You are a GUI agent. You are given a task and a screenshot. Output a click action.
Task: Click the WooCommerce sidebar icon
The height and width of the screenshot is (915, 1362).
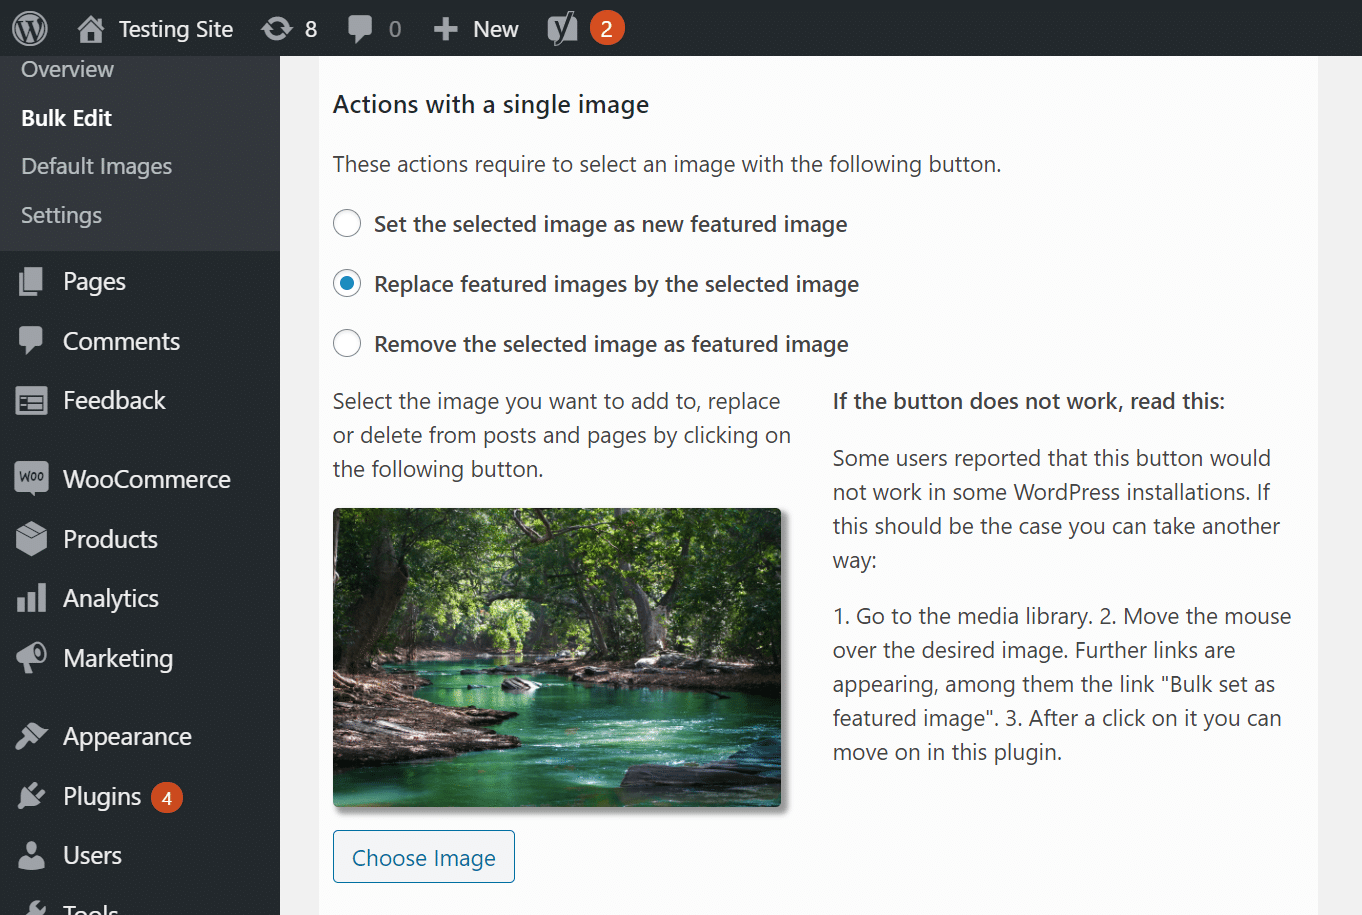31,478
